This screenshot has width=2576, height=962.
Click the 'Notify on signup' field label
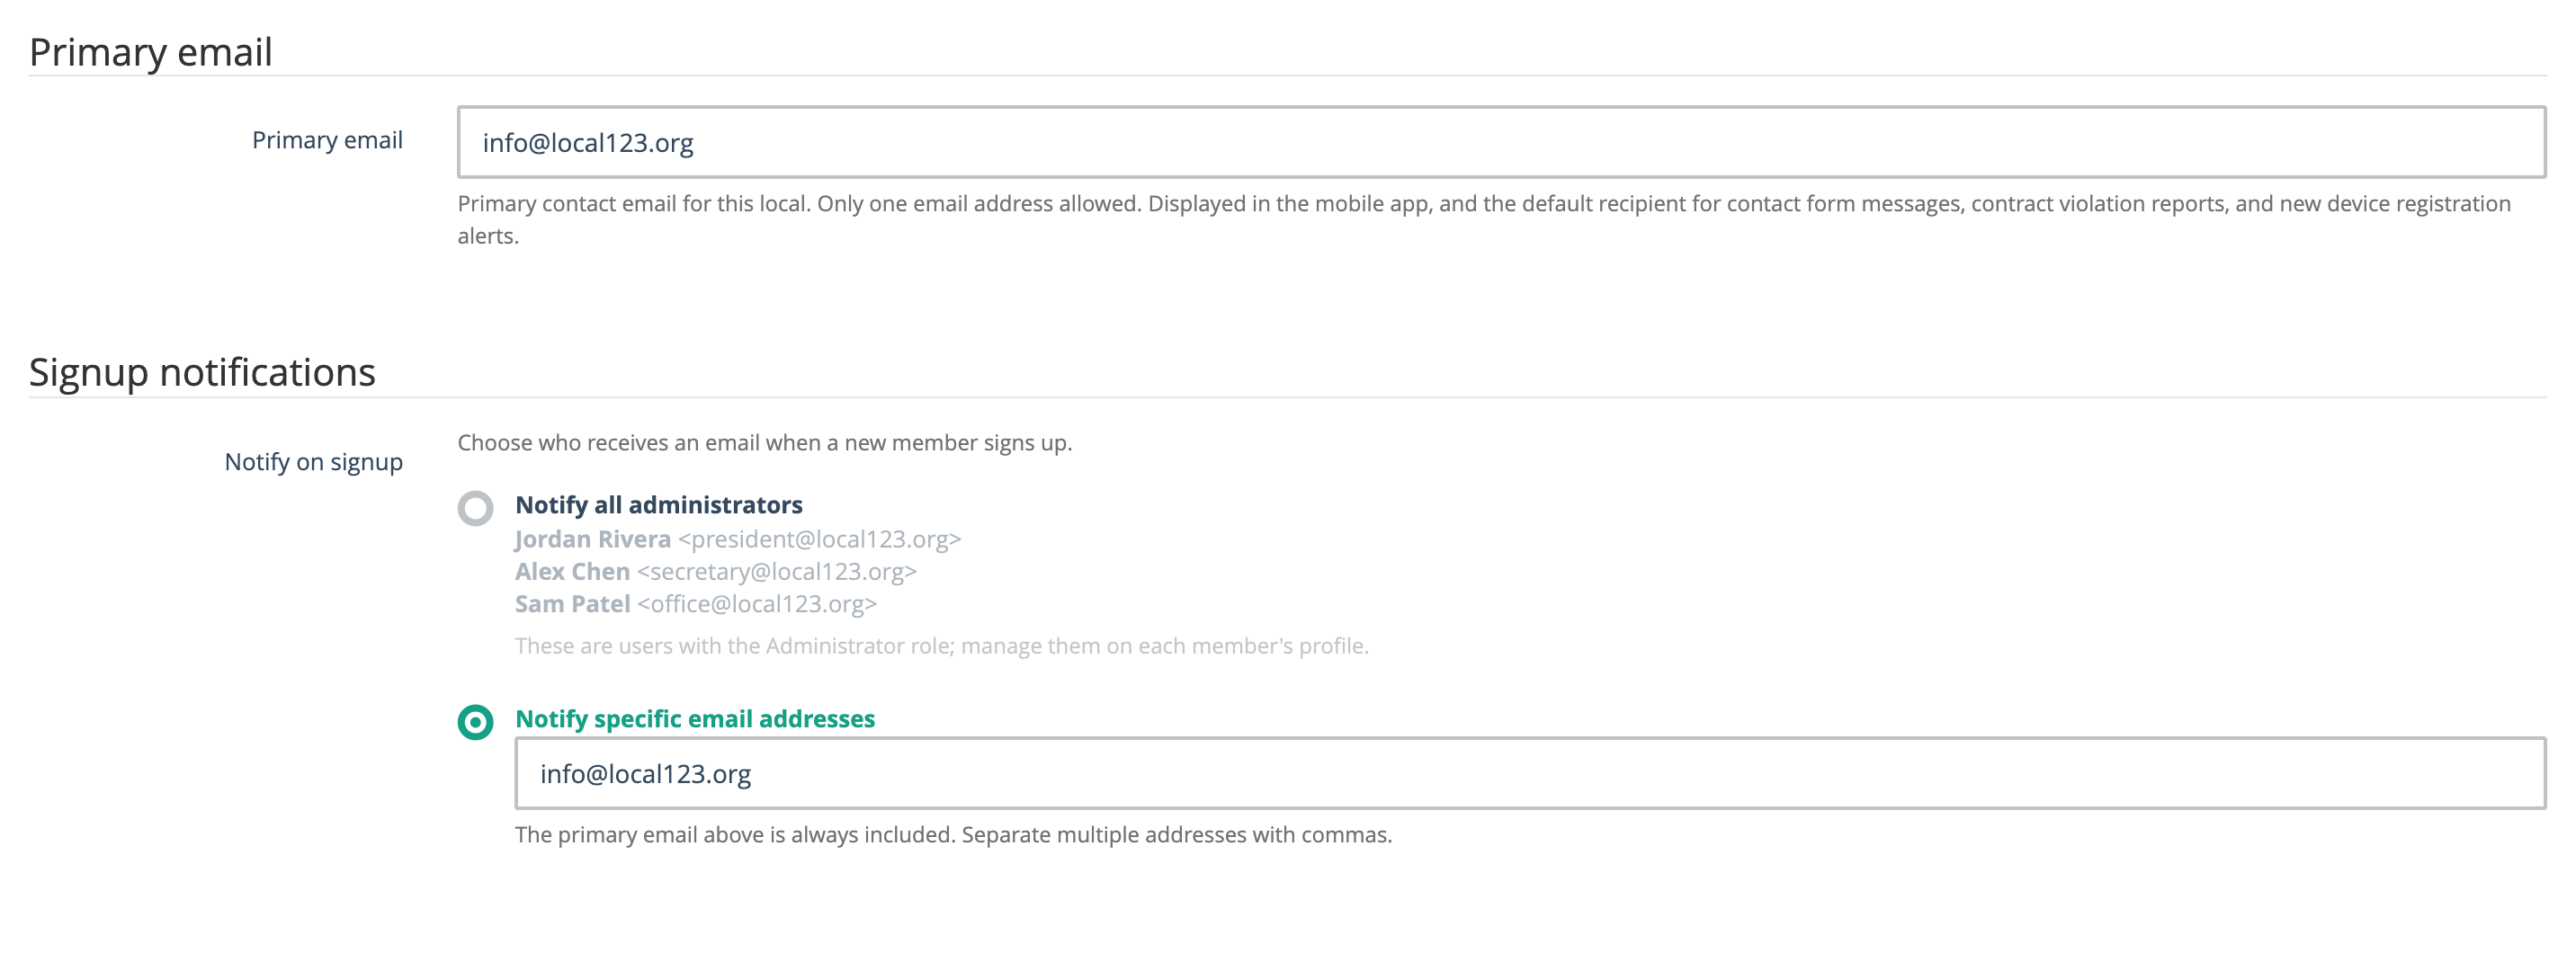pyautogui.click(x=313, y=462)
